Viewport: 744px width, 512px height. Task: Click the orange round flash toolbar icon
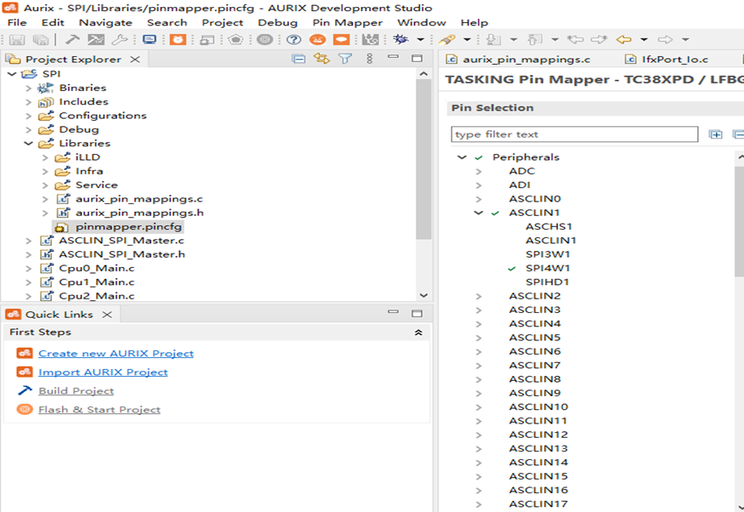(x=317, y=40)
